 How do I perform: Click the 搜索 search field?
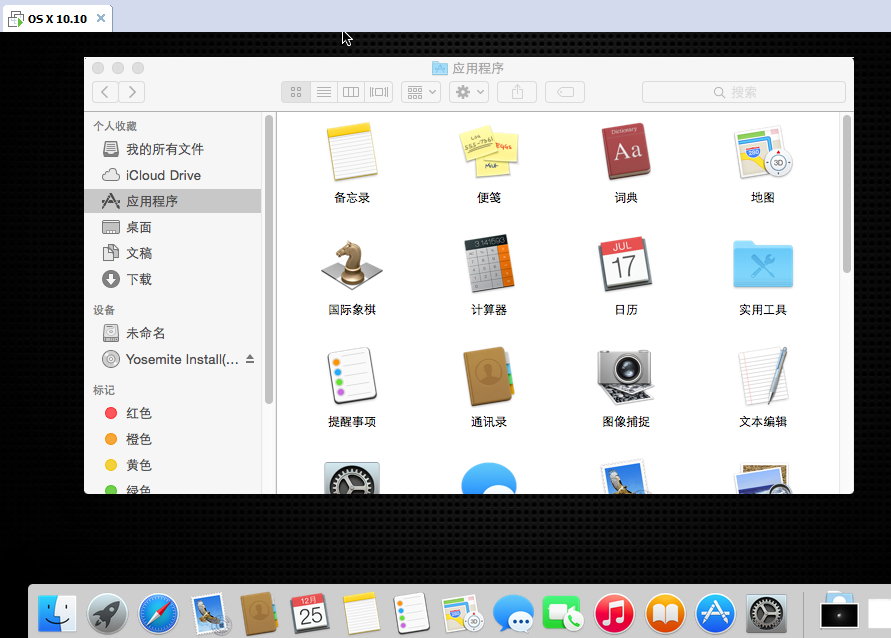[744, 92]
